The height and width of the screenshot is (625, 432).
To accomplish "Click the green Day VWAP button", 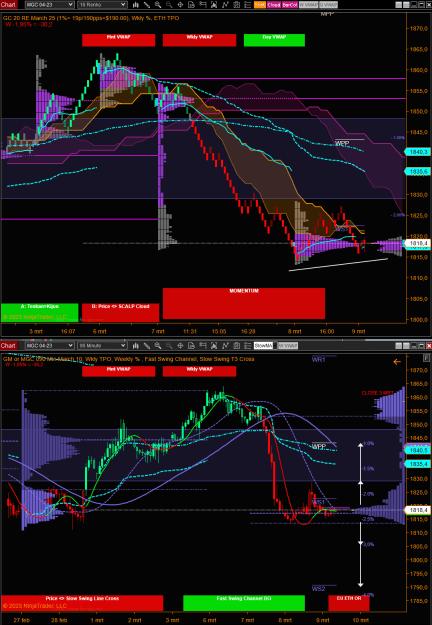I will click(274, 40).
